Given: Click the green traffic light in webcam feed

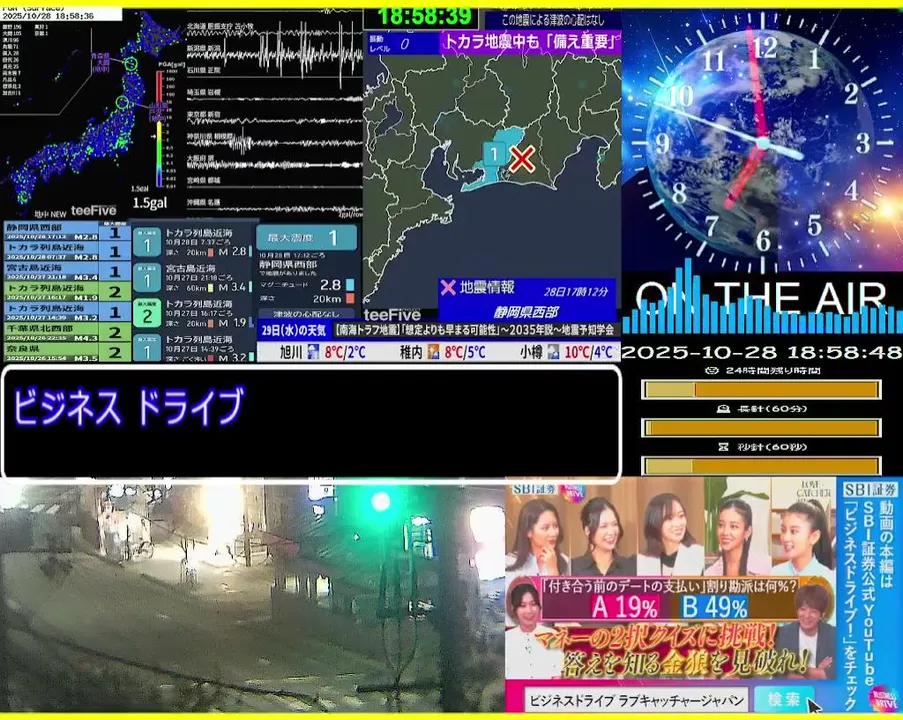Looking at the screenshot, I should (x=381, y=502).
